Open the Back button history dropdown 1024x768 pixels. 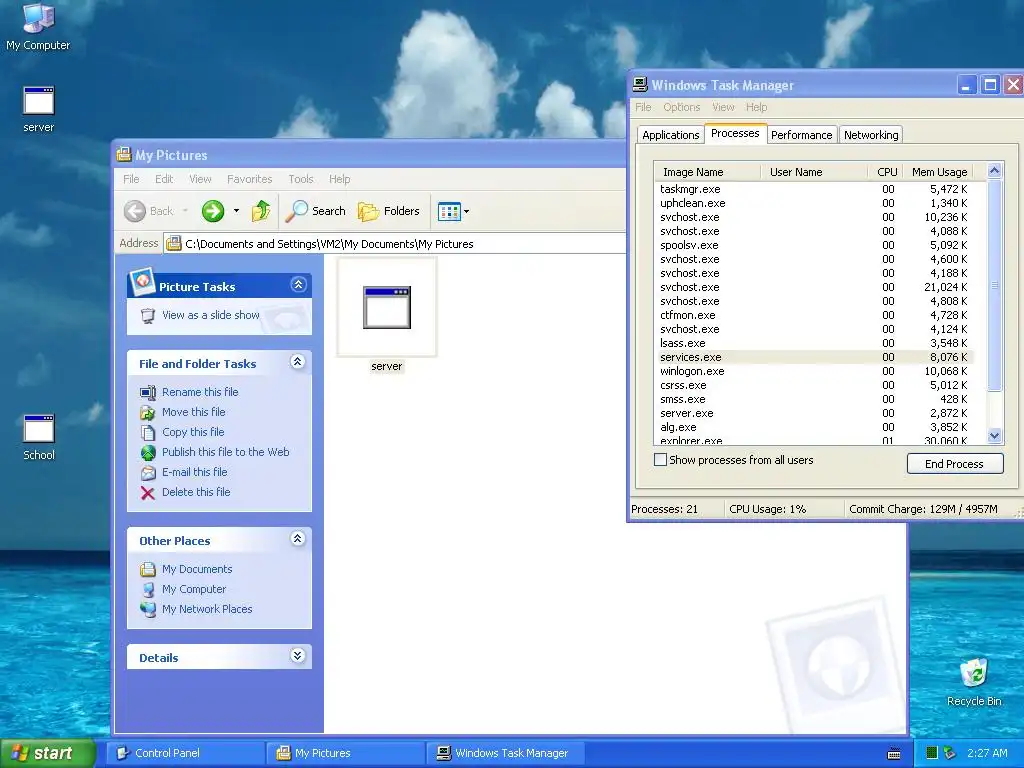[185, 211]
